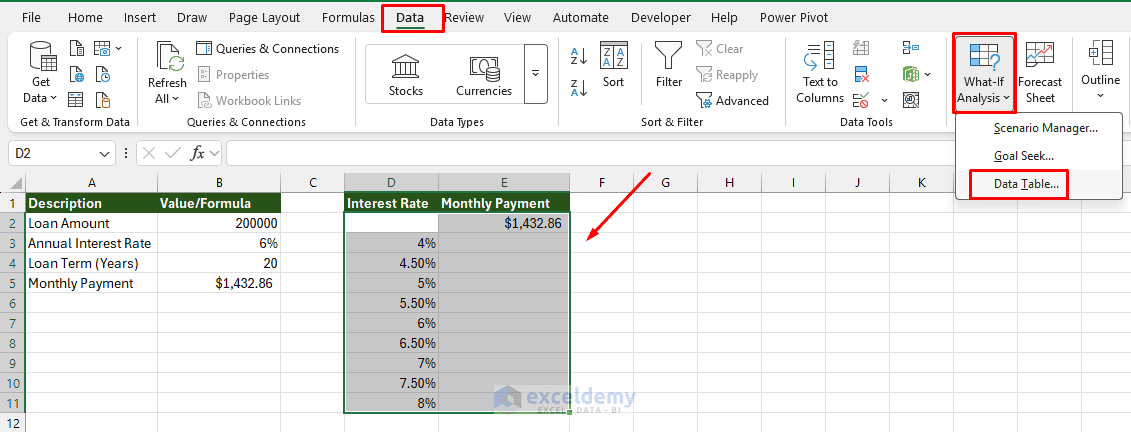Sort A to Z ascending
This screenshot has width=1131, height=432.
(579, 56)
